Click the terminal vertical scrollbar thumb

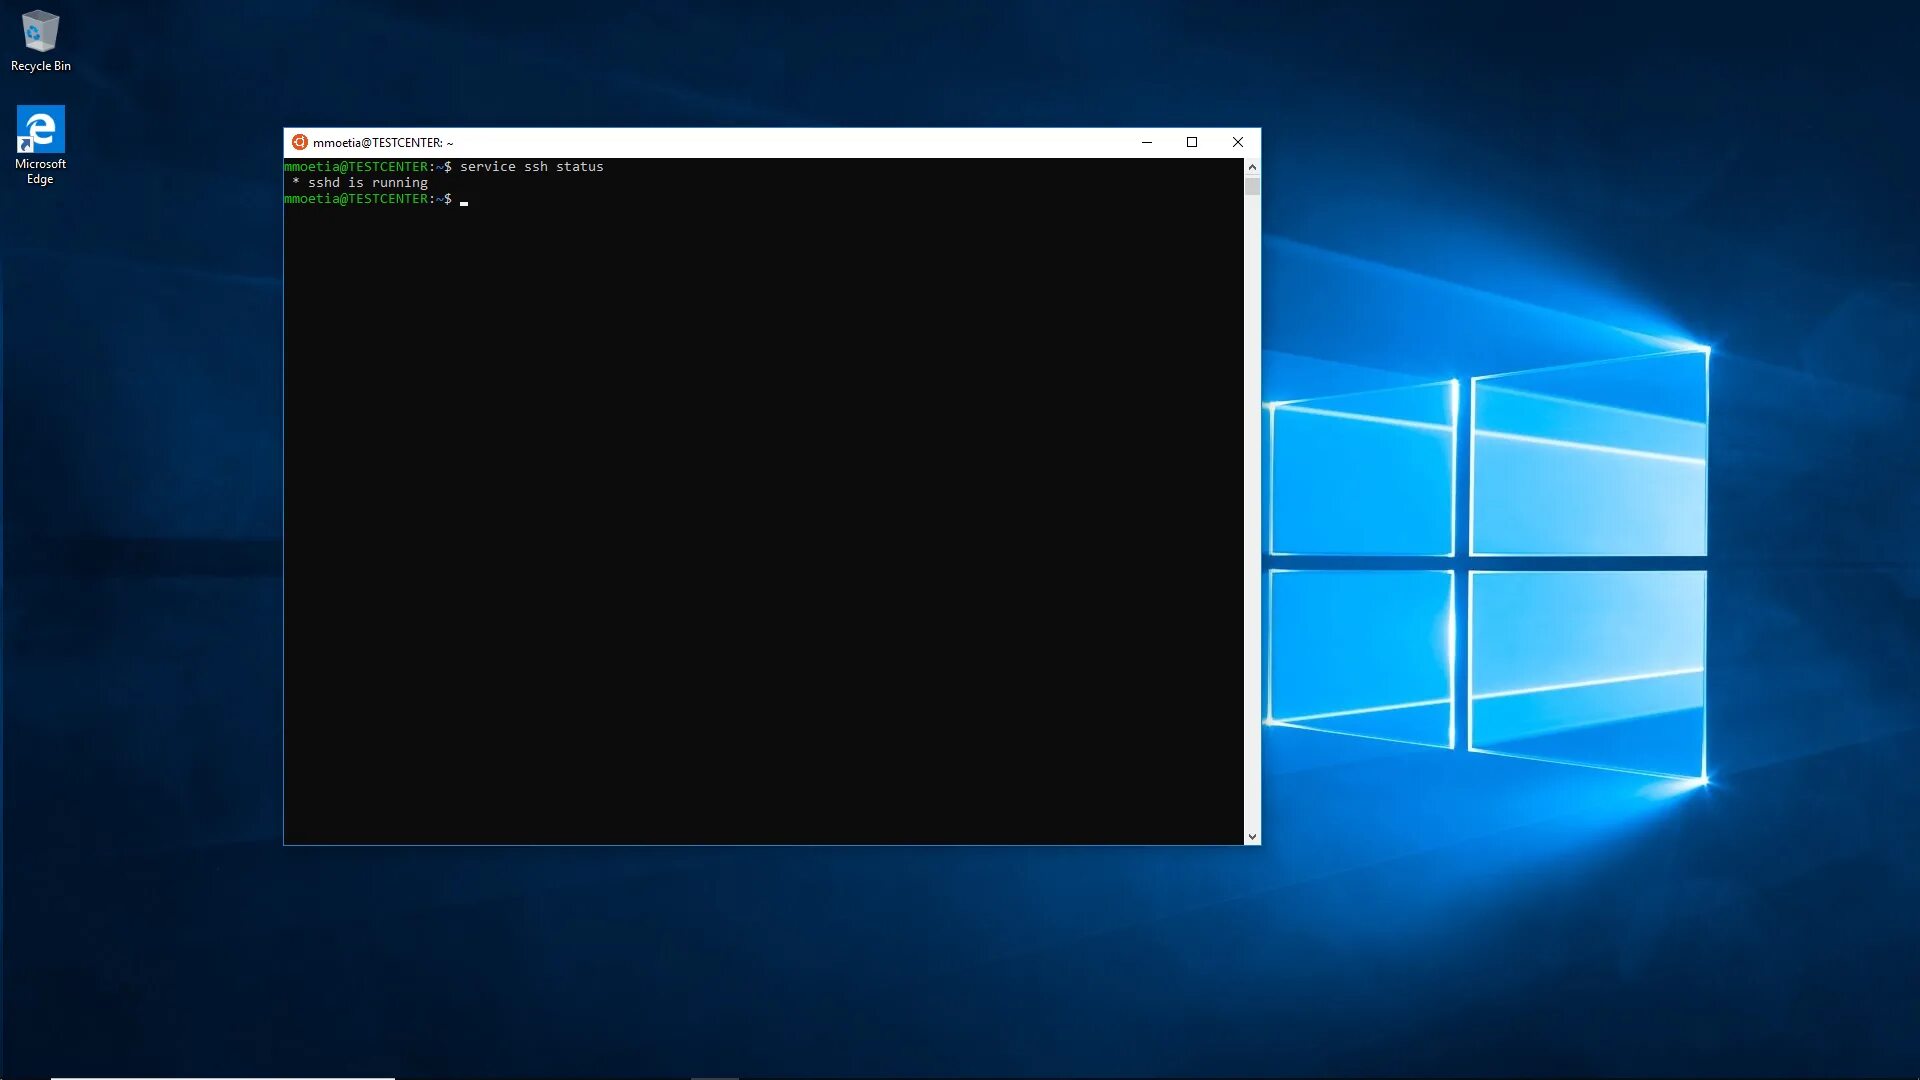(1252, 186)
